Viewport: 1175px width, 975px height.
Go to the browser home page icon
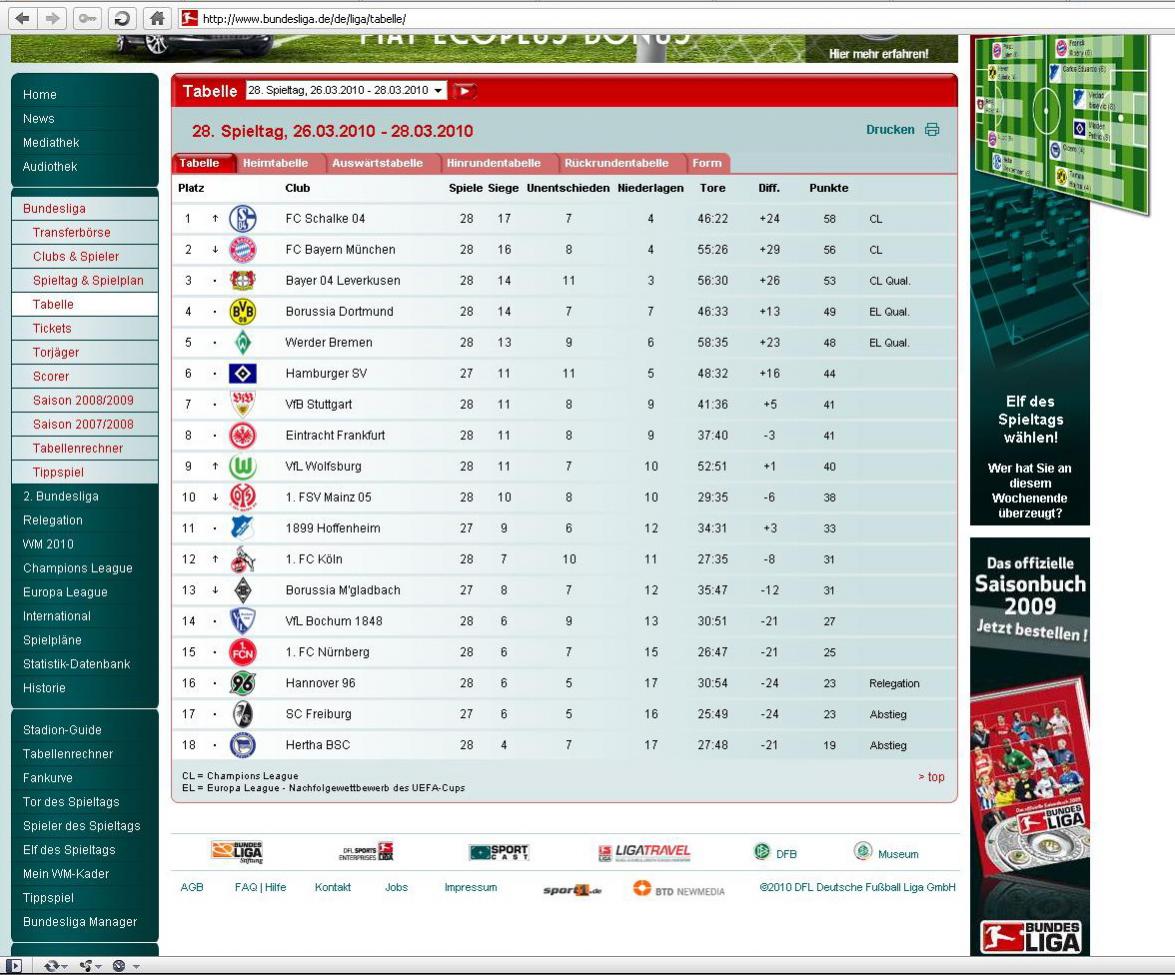pyautogui.click(x=157, y=18)
